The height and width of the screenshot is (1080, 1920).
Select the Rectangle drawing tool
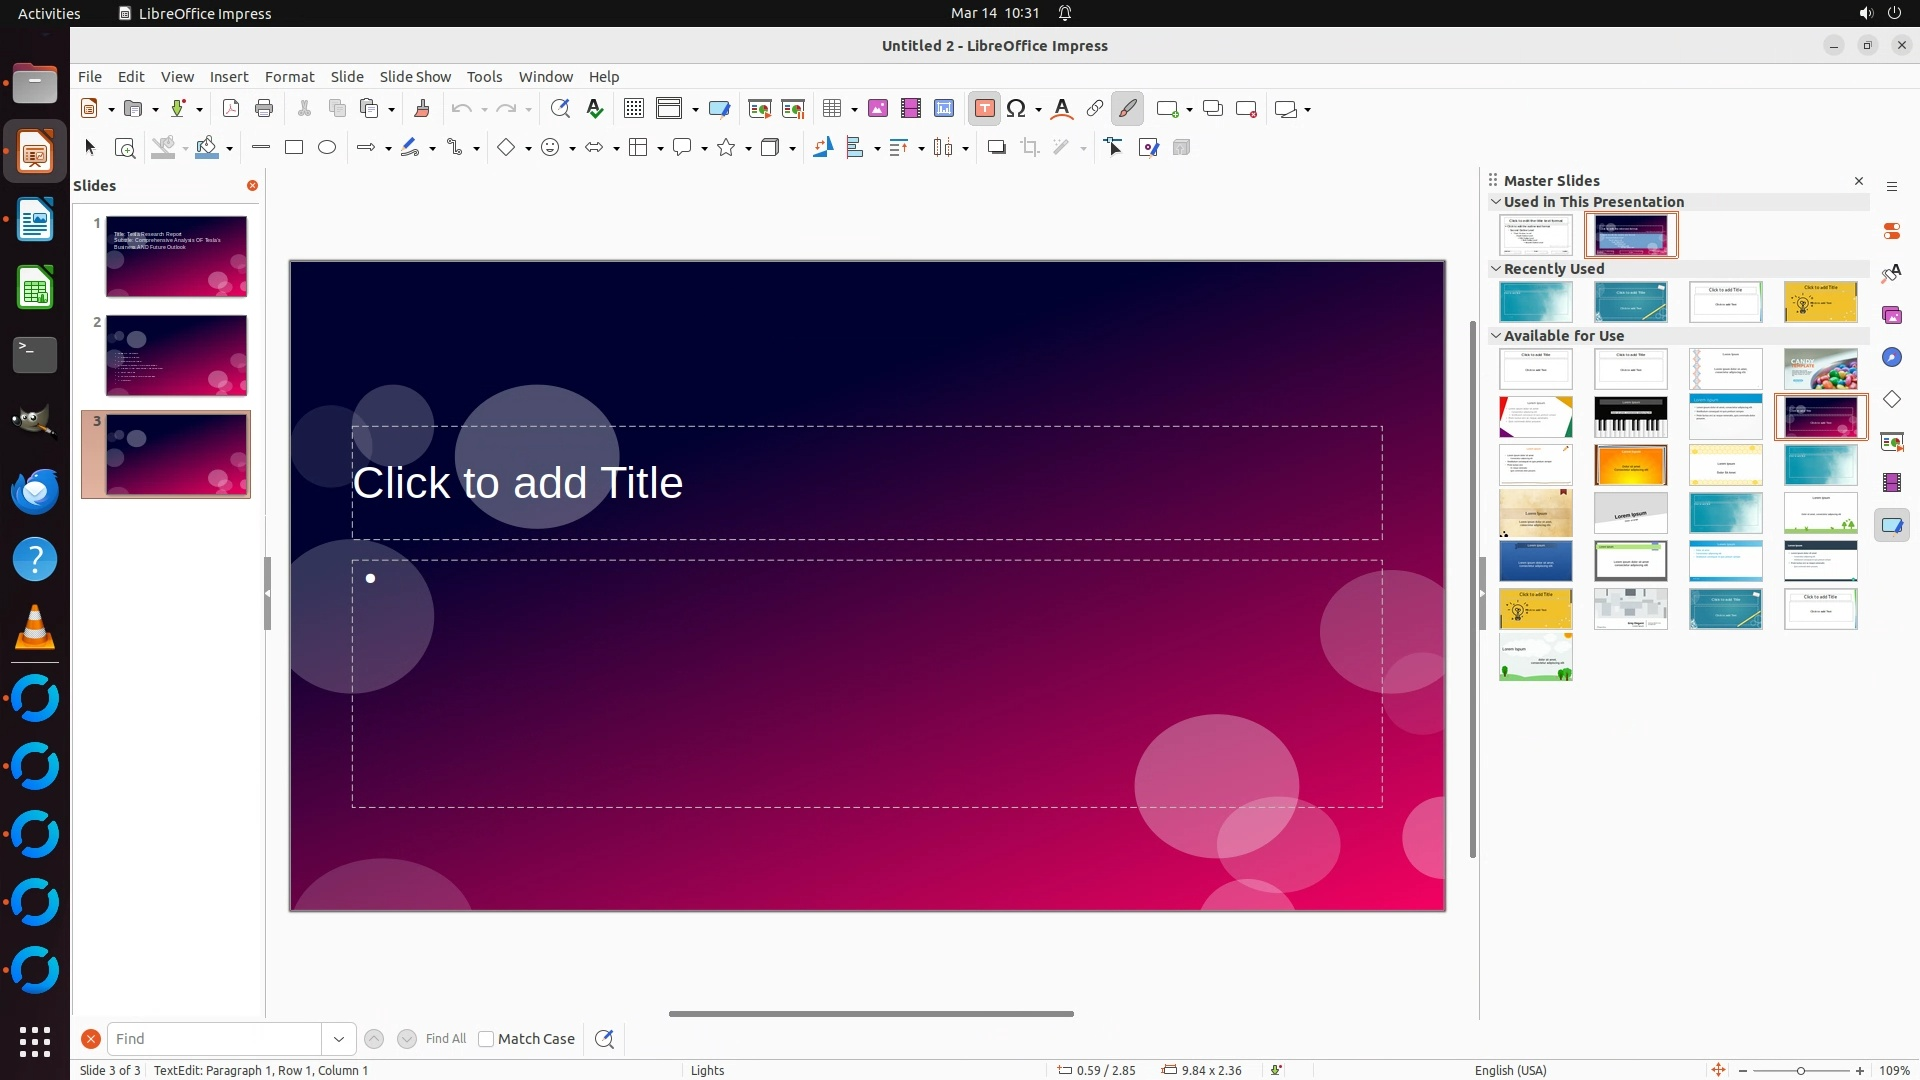click(x=294, y=148)
